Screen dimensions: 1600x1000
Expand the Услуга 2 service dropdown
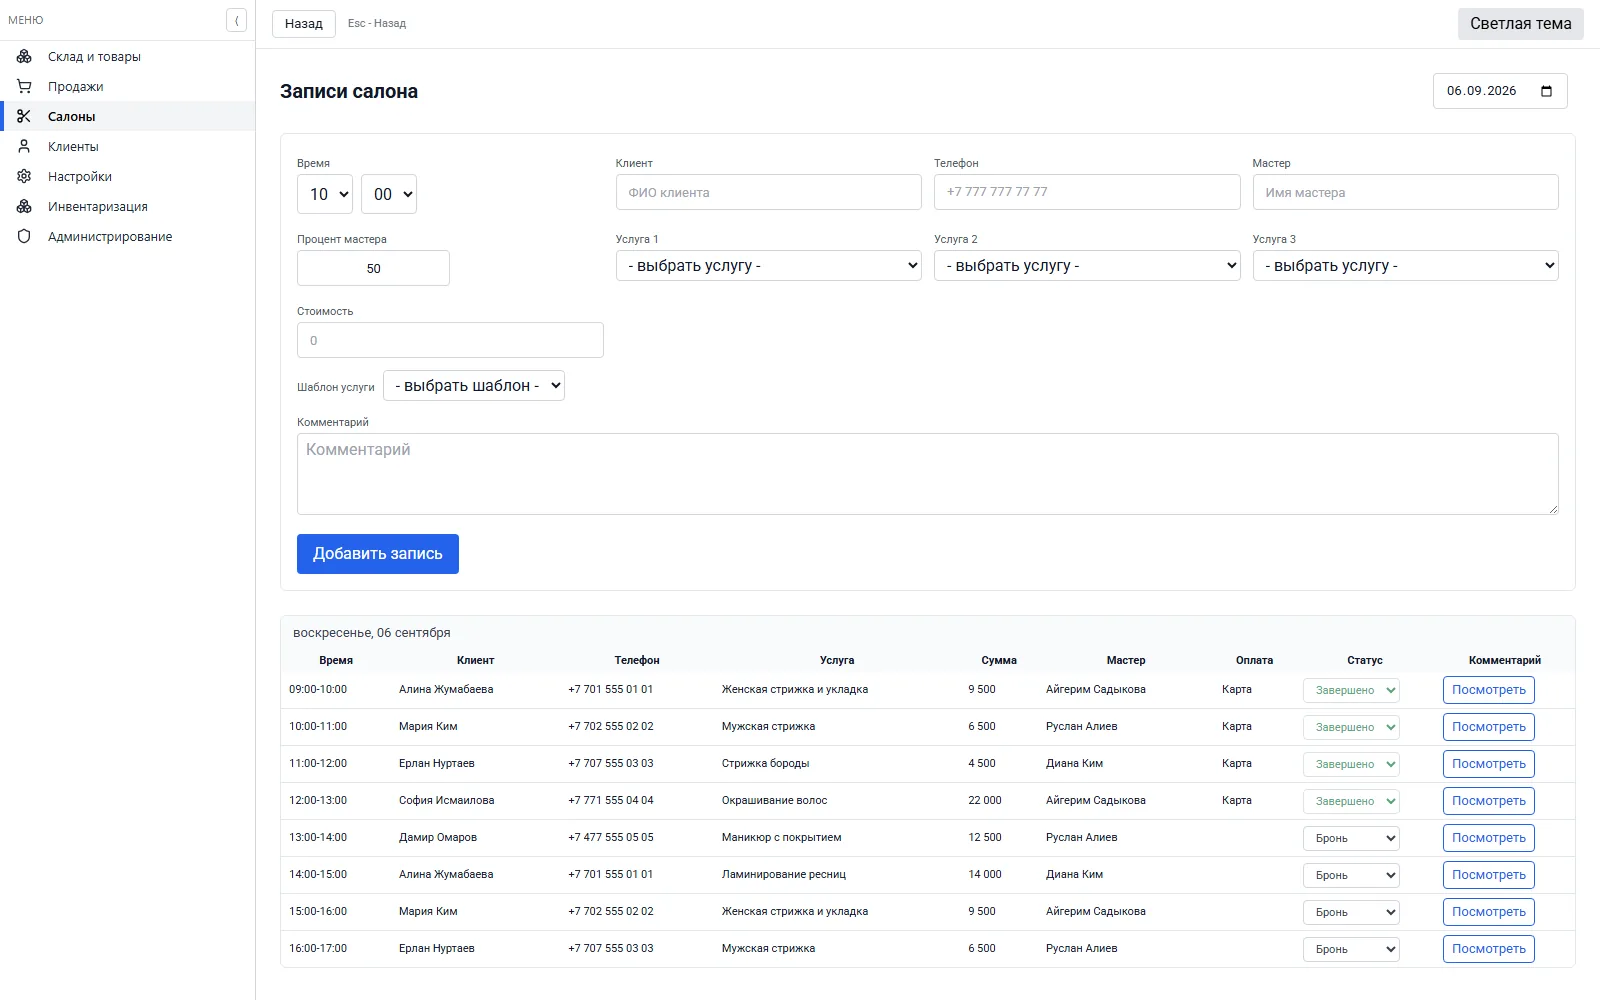pyautogui.click(x=1087, y=266)
